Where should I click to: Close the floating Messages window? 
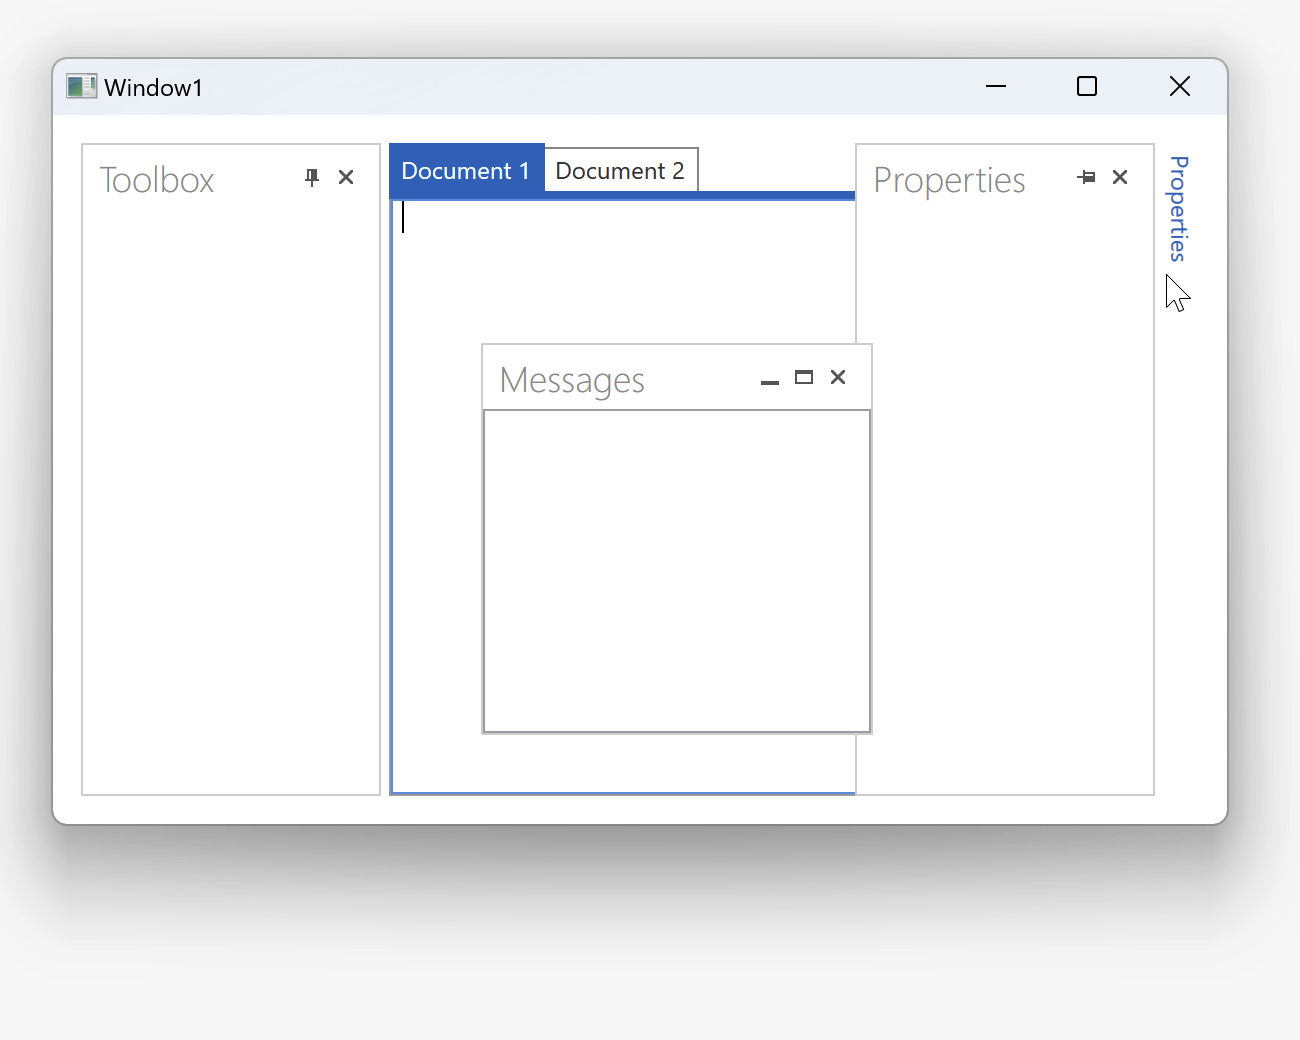[x=838, y=377]
